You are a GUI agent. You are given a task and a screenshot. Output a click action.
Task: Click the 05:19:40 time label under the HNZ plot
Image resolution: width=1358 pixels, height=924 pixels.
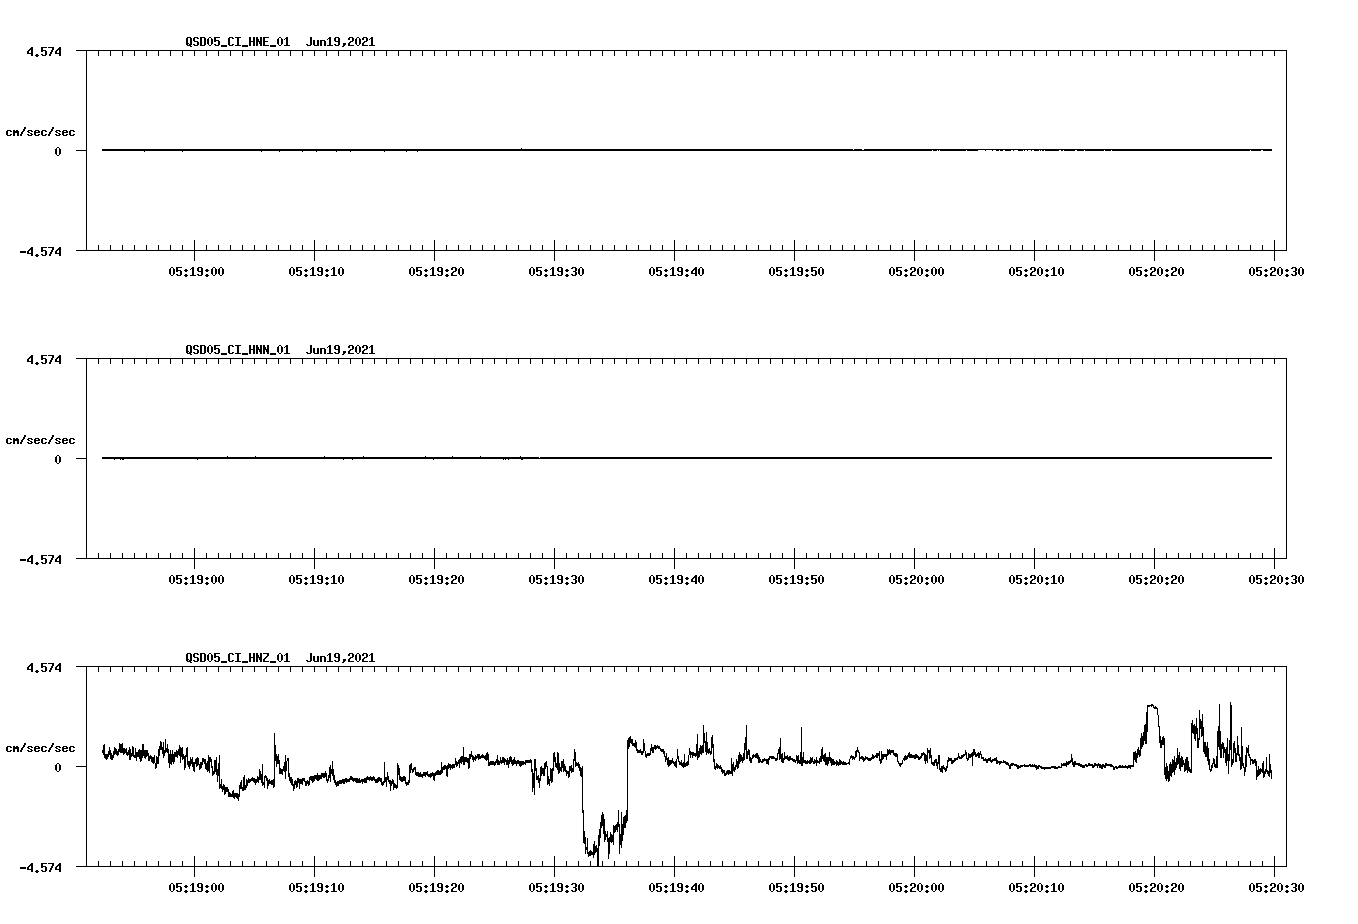(x=676, y=888)
